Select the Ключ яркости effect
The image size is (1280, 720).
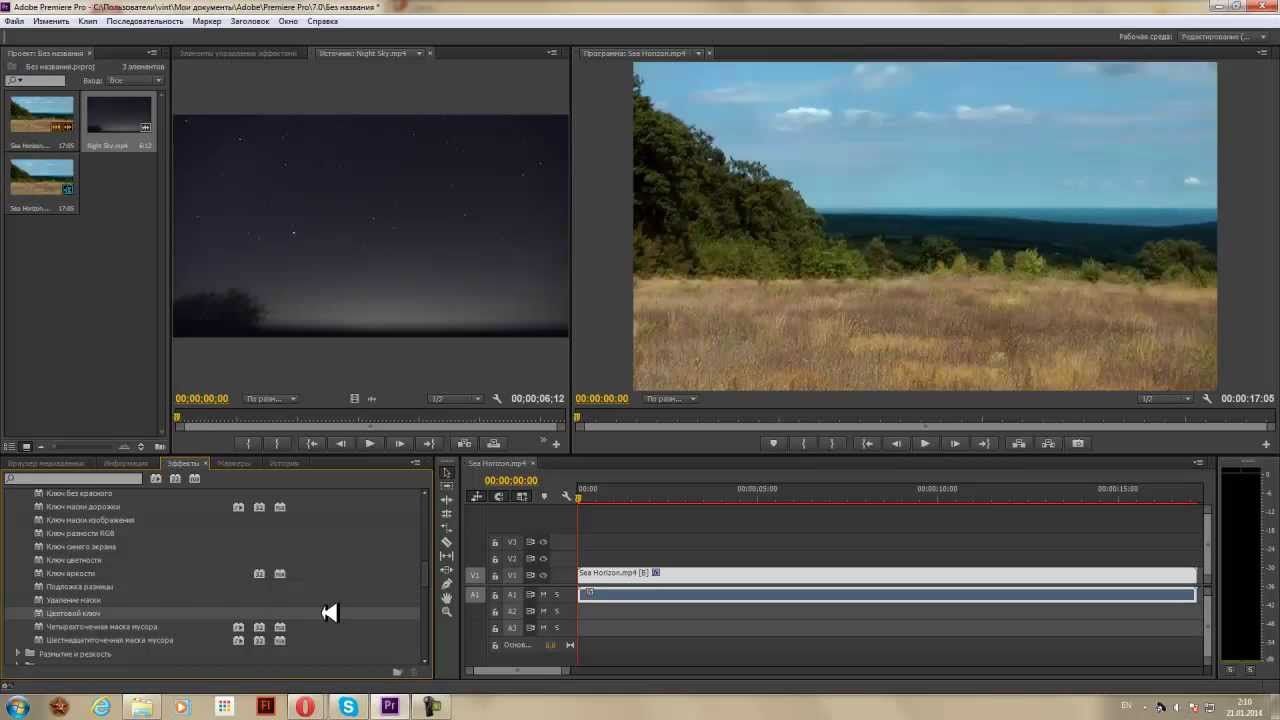tap(70, 574)
